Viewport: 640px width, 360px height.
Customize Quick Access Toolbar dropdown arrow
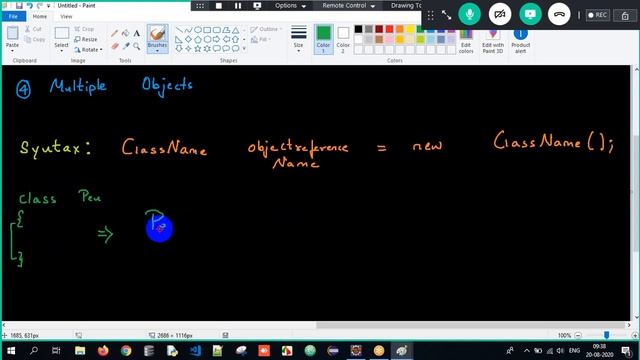(49, 6)
